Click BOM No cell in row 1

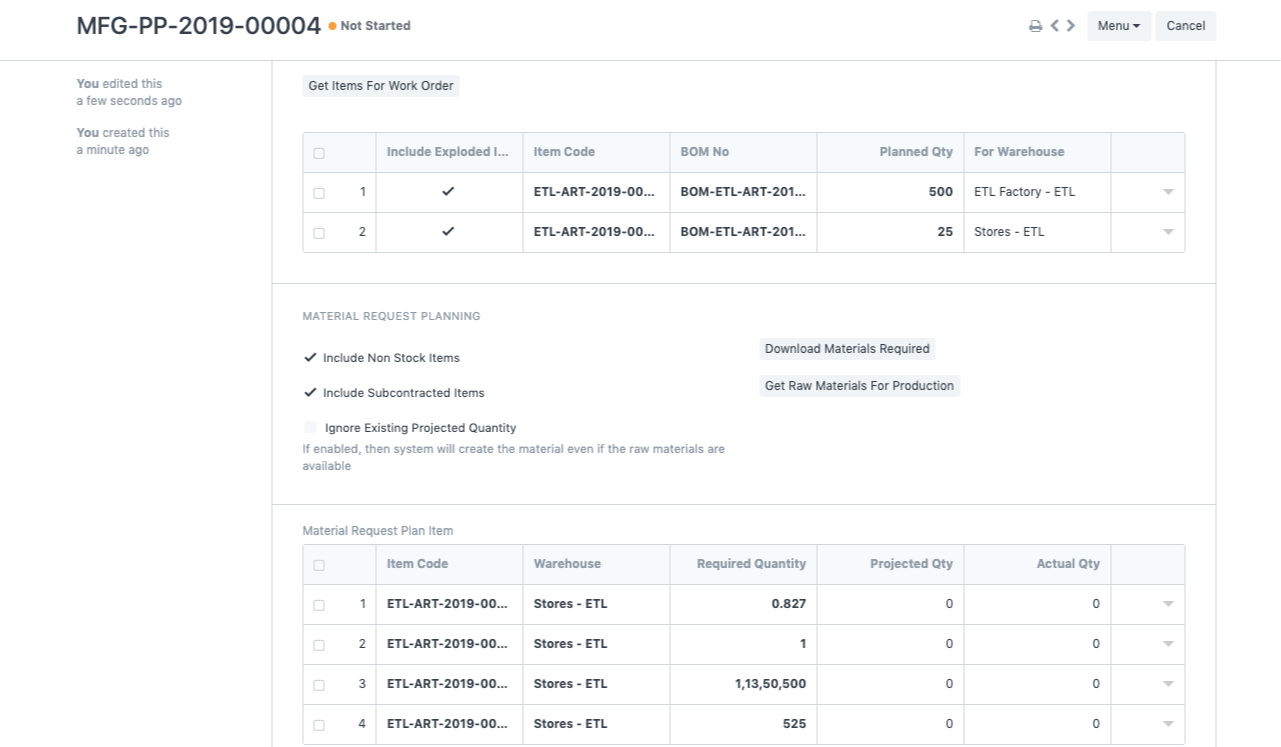coord(744,192)
